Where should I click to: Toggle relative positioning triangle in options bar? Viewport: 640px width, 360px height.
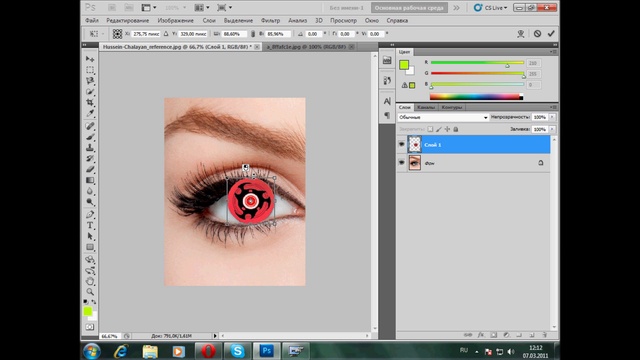click(x=166, y=34)
